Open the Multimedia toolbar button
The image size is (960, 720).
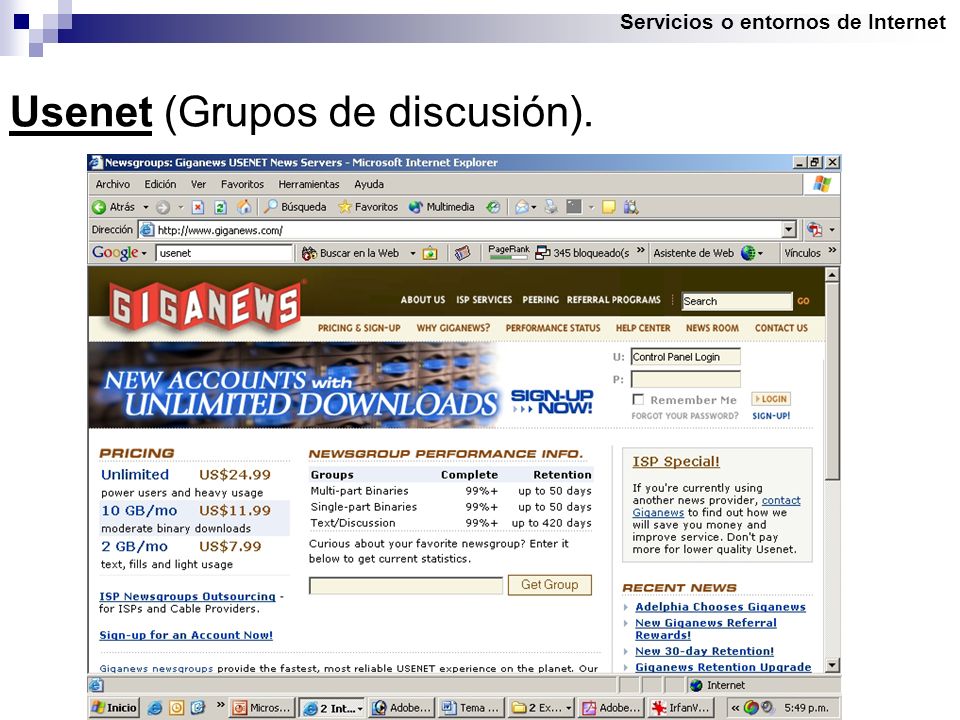442,207
